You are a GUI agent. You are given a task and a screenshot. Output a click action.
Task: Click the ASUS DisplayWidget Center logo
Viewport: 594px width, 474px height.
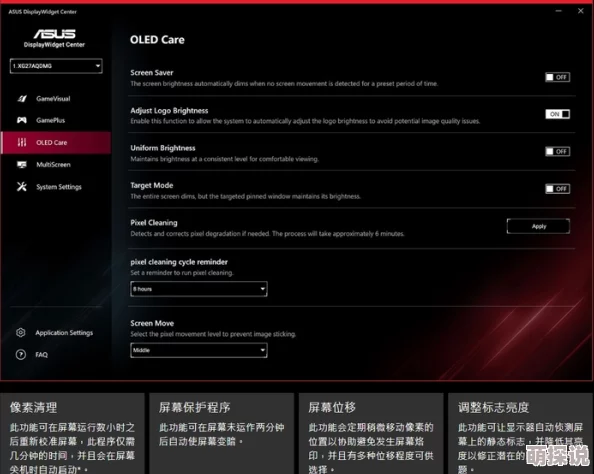tap(55, 38)
